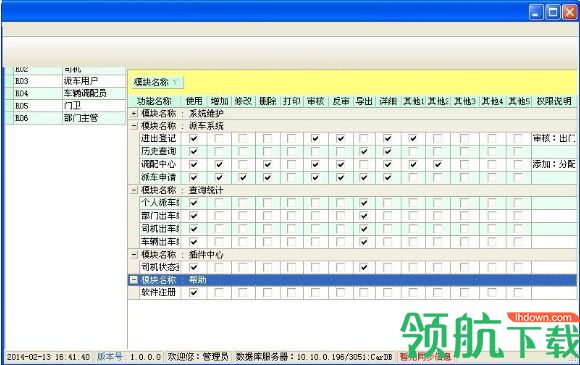Select the 进出登记 function row name
The width and height of the screenshot is (580, 365).
click(159, 138)
